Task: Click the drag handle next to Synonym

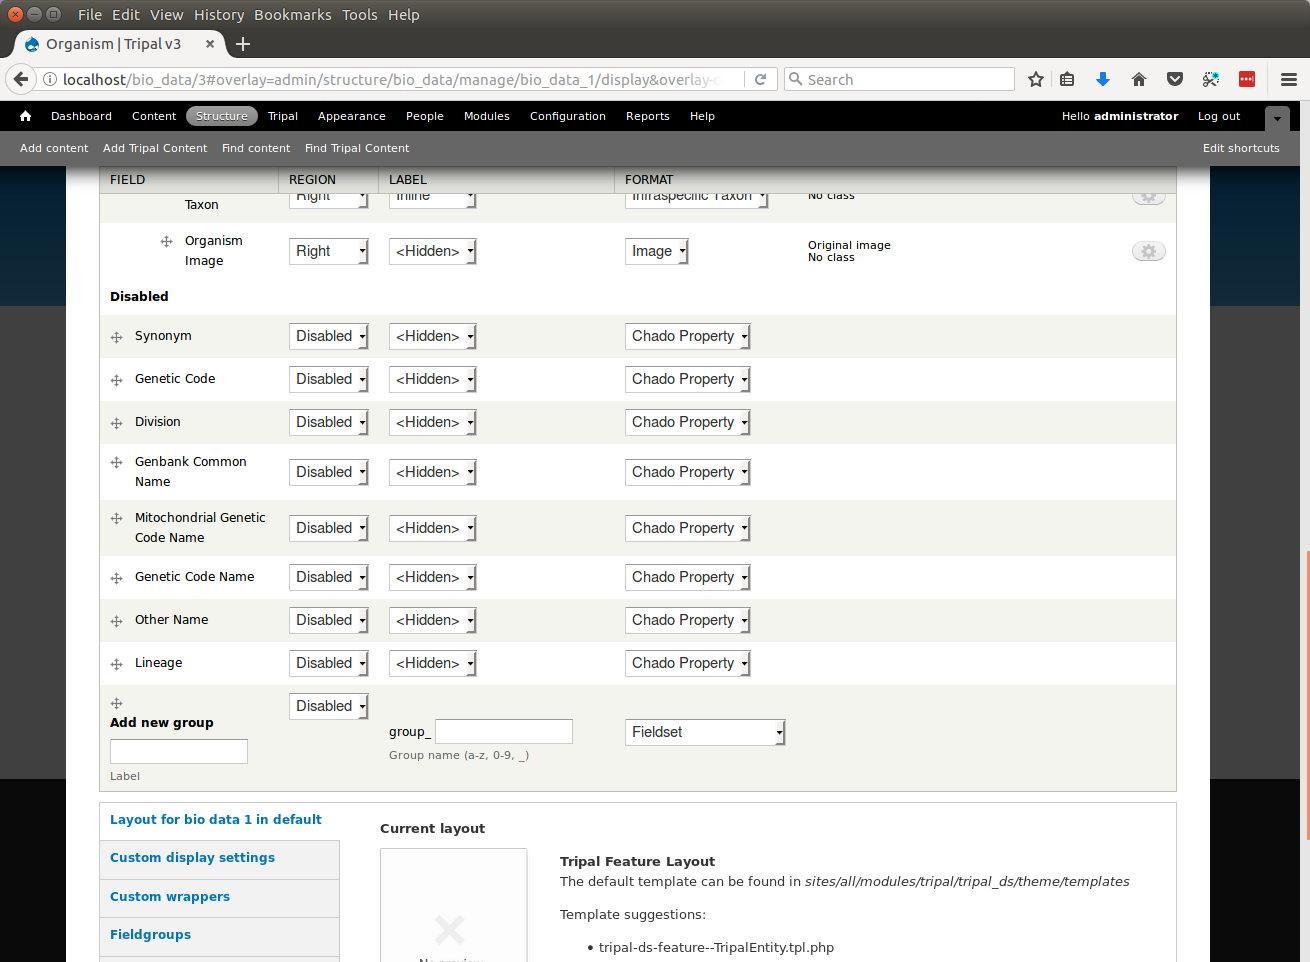Action: [116, 337]
